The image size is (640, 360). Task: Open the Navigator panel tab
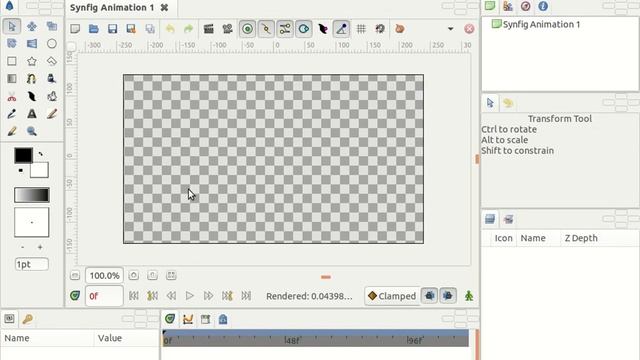pos(526,6)
